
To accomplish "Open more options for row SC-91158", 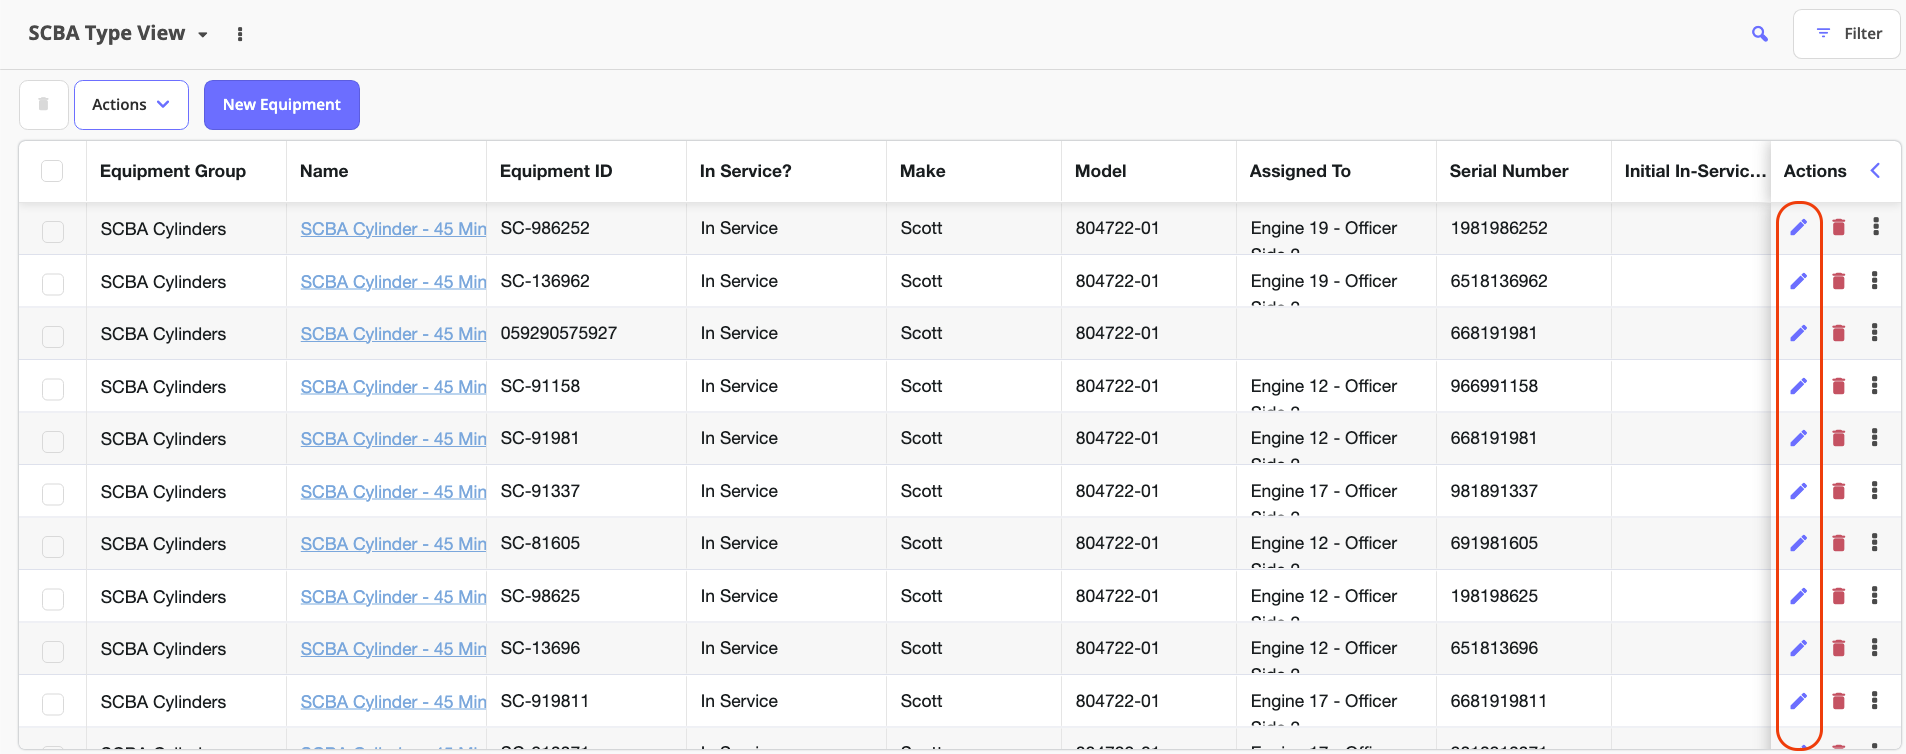I will pyautogui.click(x=1875, y=386).
